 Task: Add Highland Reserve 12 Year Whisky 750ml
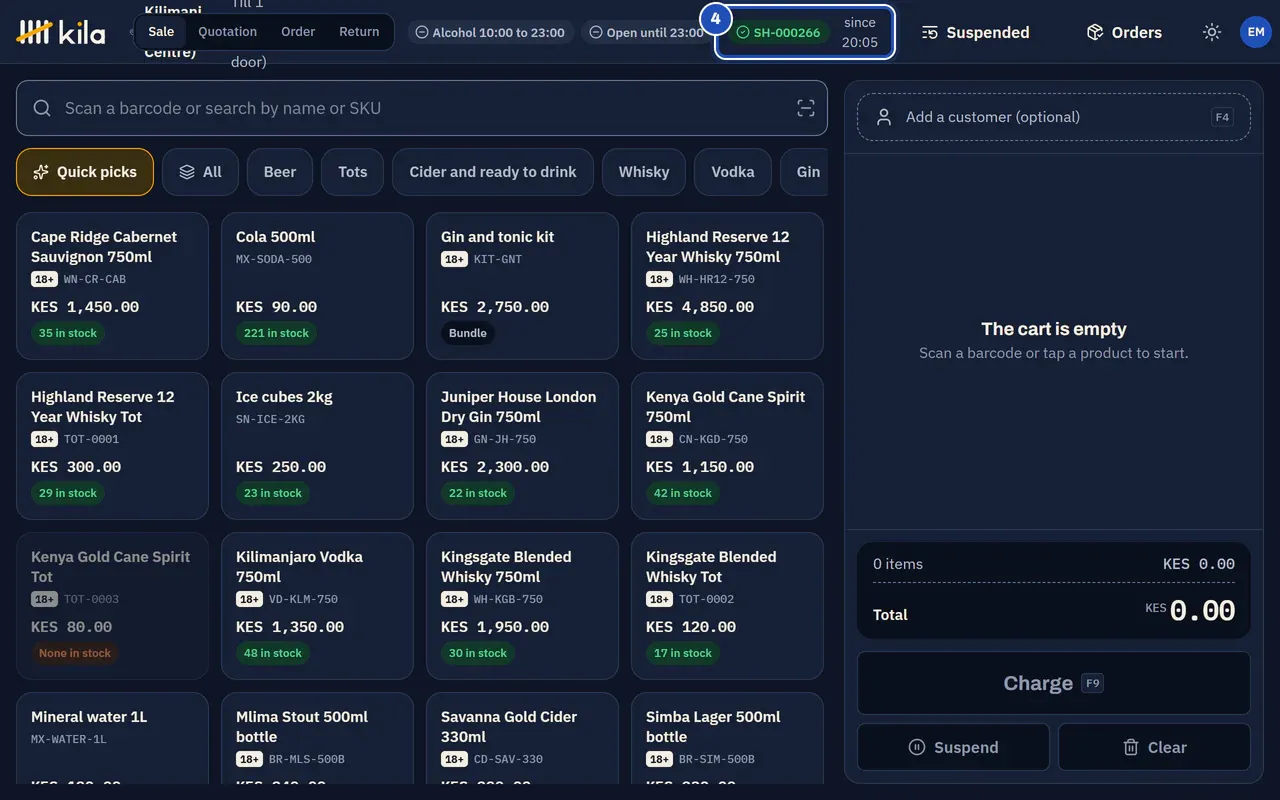point(727,286)
